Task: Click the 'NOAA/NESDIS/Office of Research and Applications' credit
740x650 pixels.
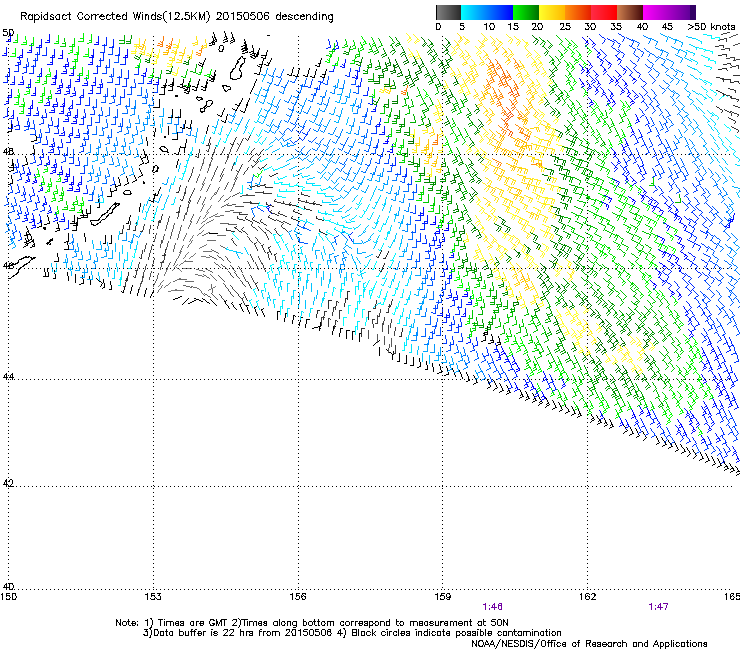Action: [589, 644]
